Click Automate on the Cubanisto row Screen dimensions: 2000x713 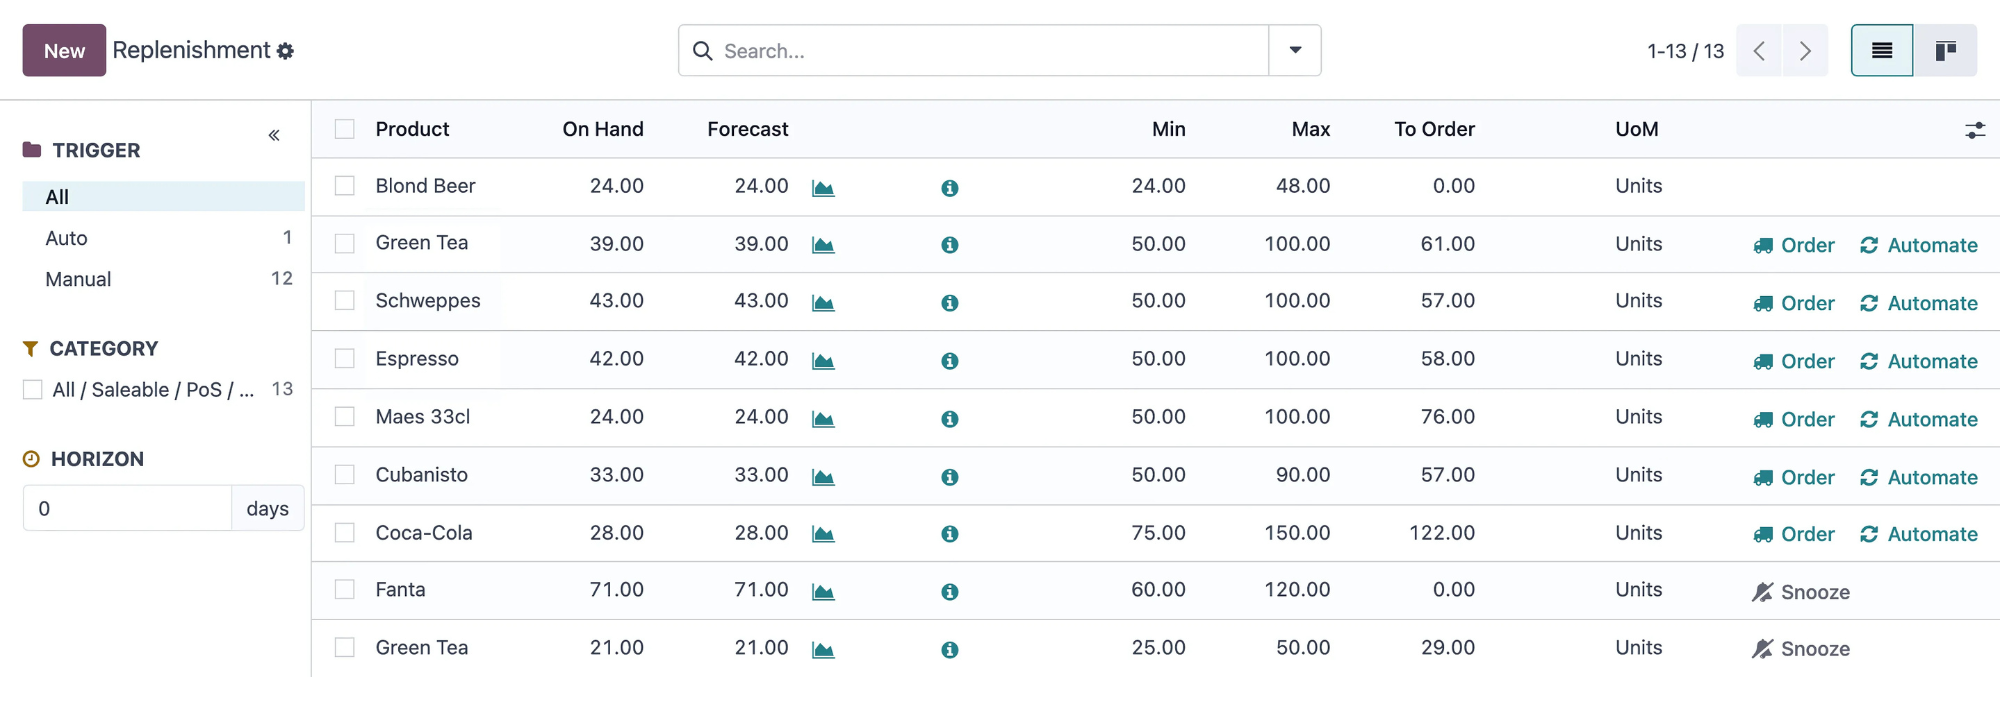tap(1919, 477)
